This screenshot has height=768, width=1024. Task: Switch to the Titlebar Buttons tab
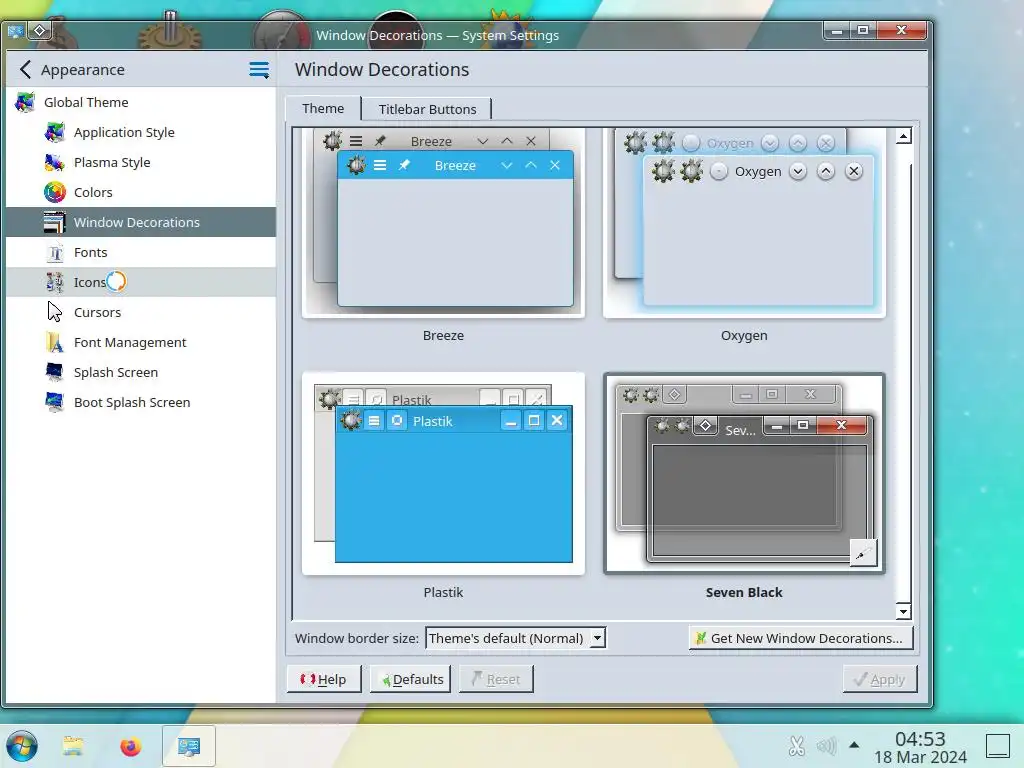point(427,109)
